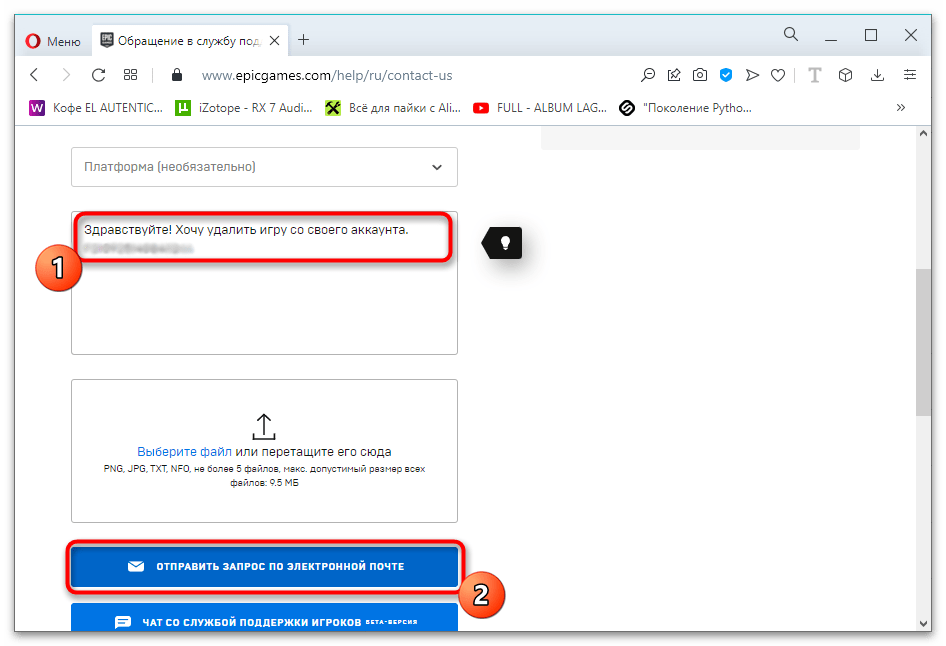Maximize the Opera window

(x=871, y=35)
